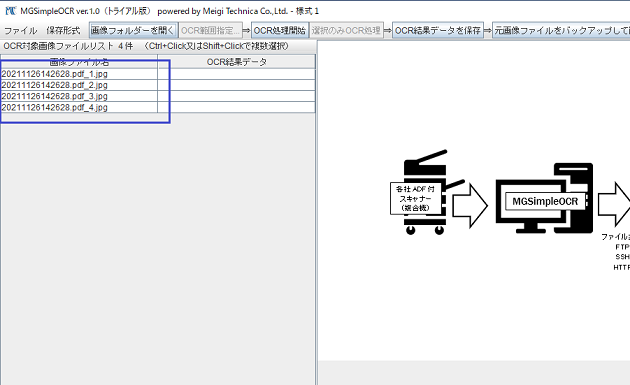The image size is (630, 385).
Task: Open the 保存形式 menu
Action: tap(63, 31)
